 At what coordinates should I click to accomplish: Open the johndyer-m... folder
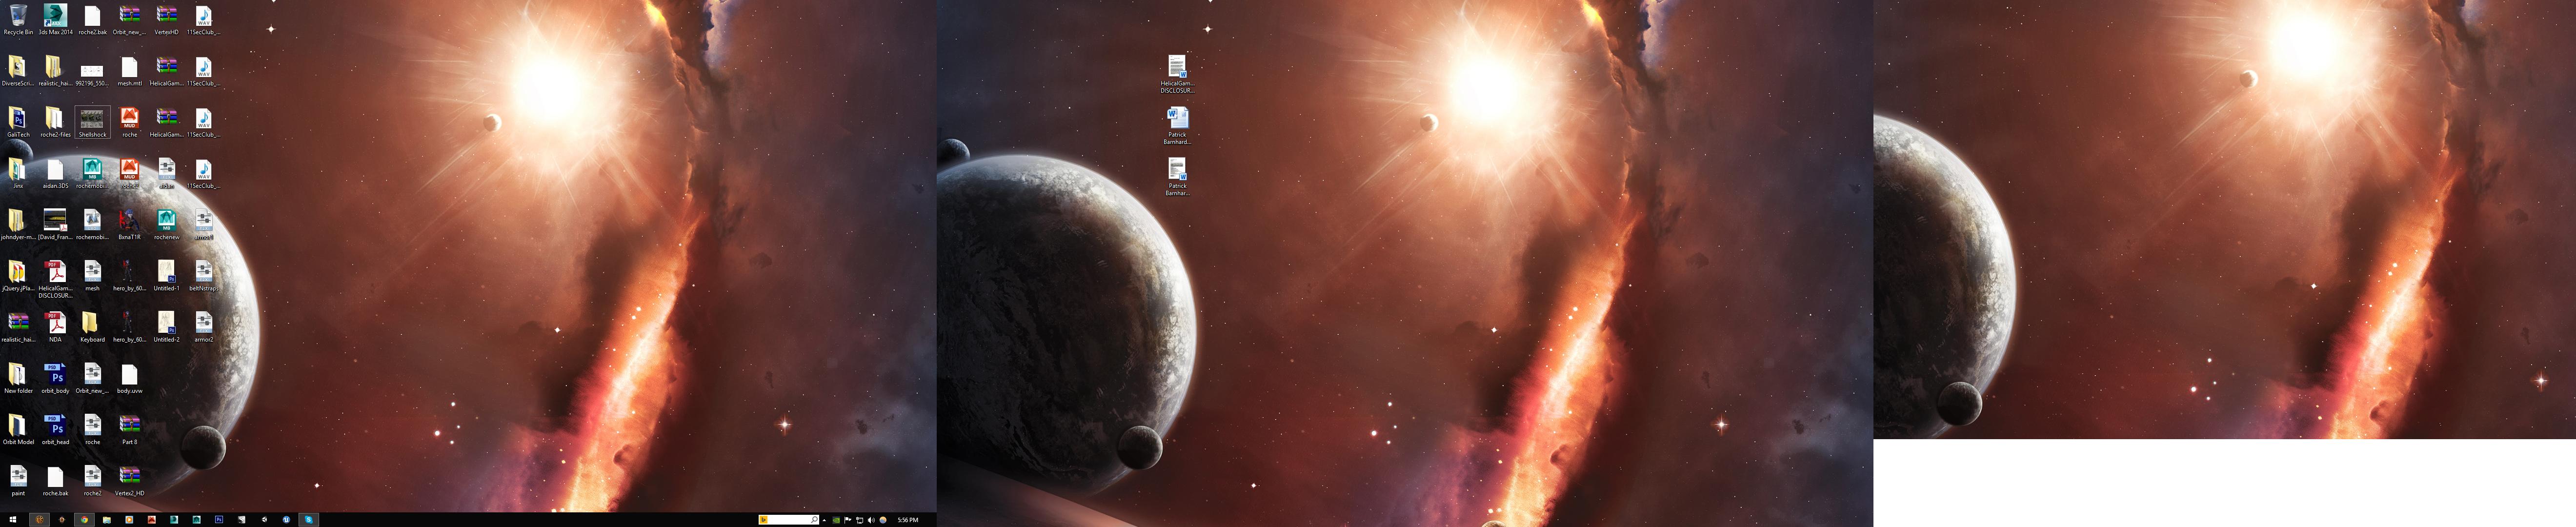click(18, 224)
